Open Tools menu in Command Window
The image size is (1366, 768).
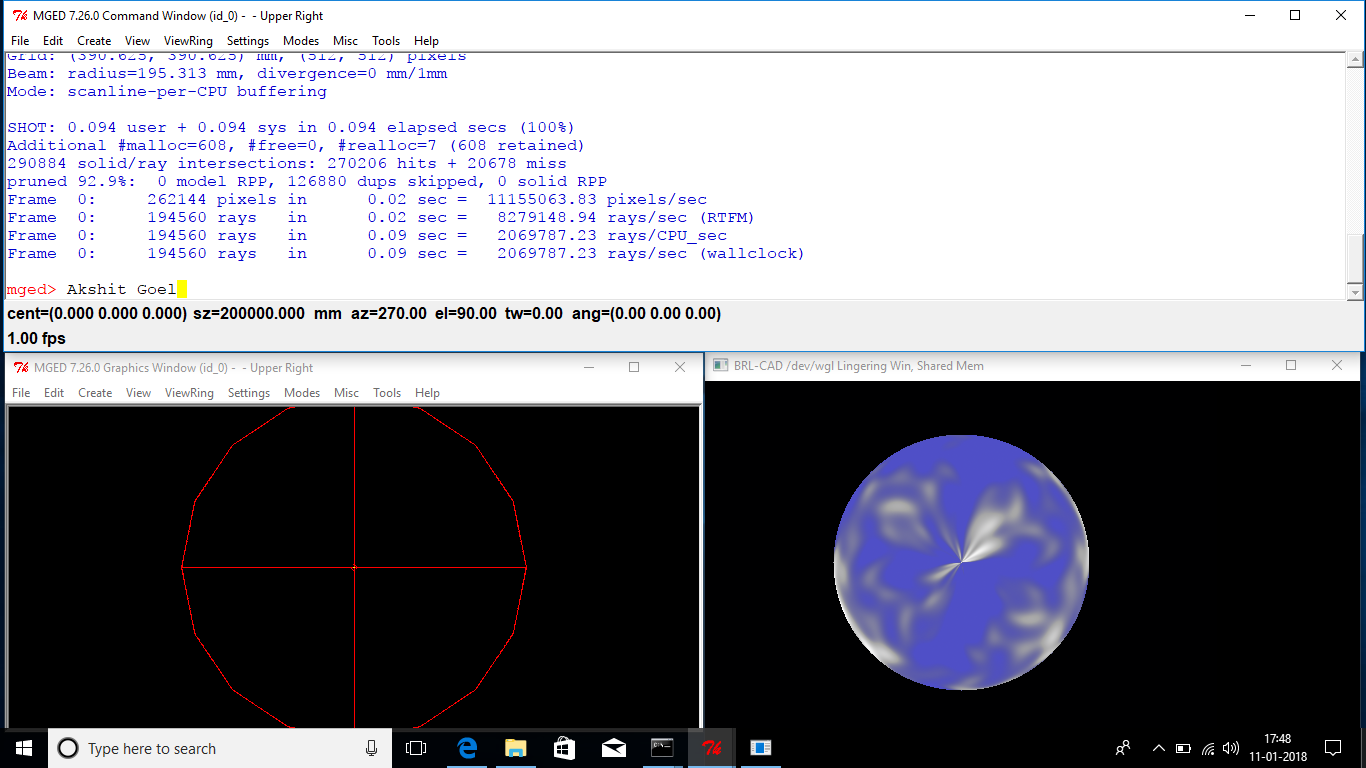point(386,41)
